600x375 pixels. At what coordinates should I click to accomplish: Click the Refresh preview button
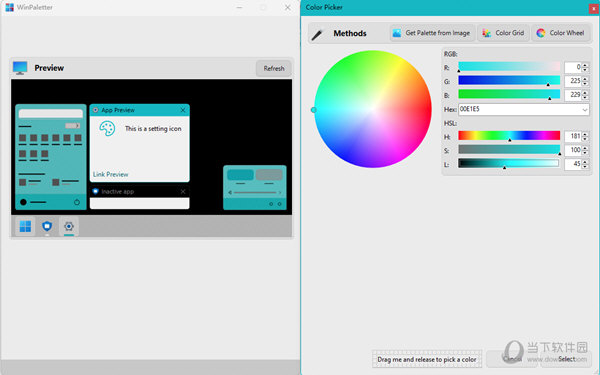274,68
